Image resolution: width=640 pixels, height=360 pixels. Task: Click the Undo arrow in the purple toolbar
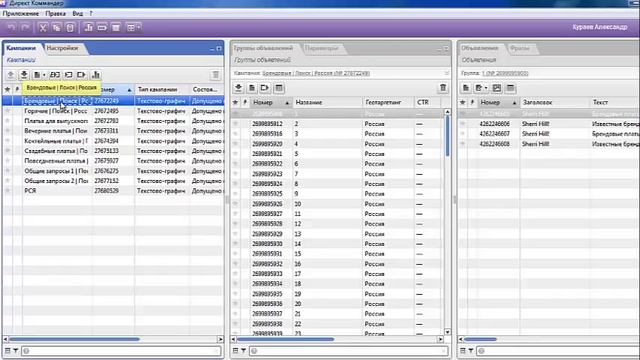click(x=11, y=28)
